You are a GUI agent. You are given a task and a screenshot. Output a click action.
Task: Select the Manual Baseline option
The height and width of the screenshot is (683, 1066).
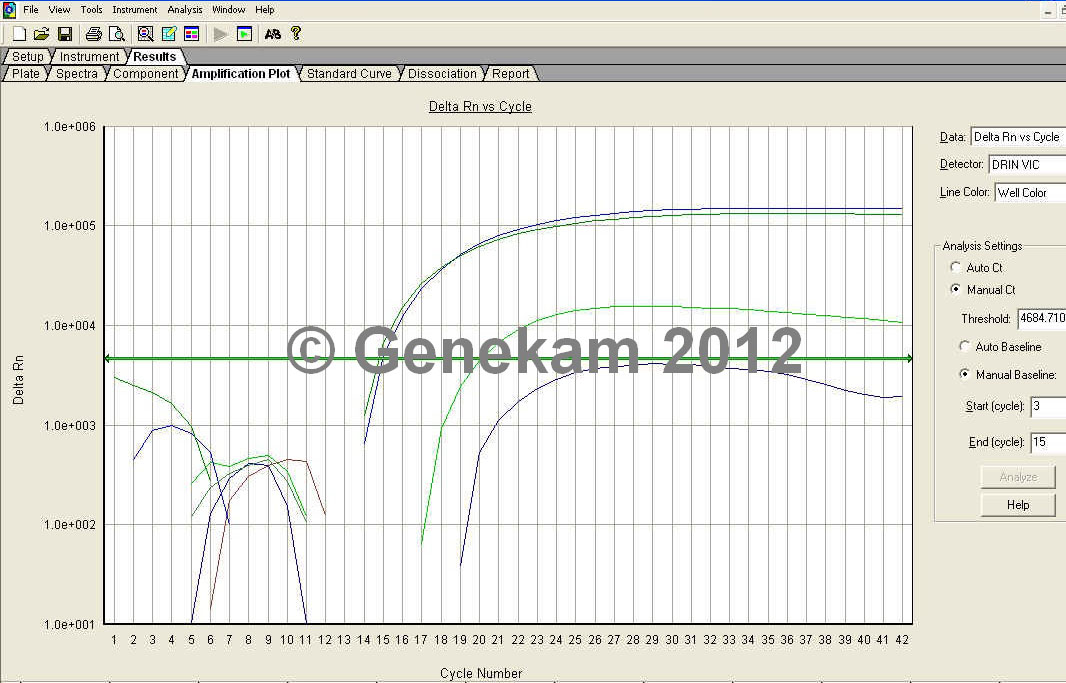(964, 374)
